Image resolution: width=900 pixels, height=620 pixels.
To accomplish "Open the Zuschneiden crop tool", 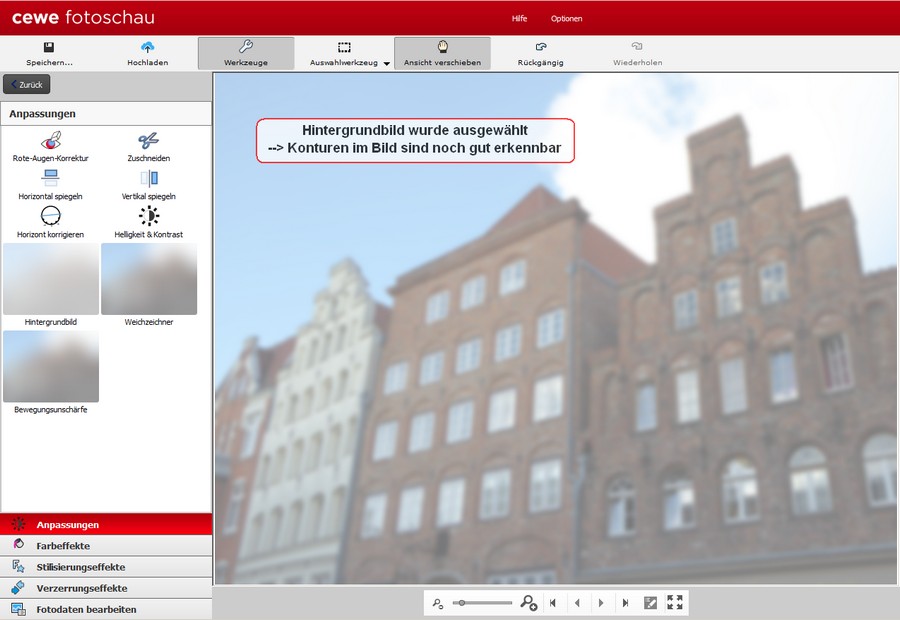I will click(x=149, y=141).
